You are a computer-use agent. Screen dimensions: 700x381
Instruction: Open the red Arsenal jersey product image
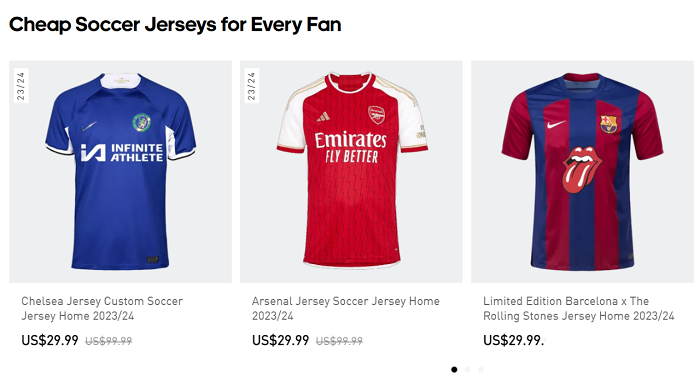(351, 172)
